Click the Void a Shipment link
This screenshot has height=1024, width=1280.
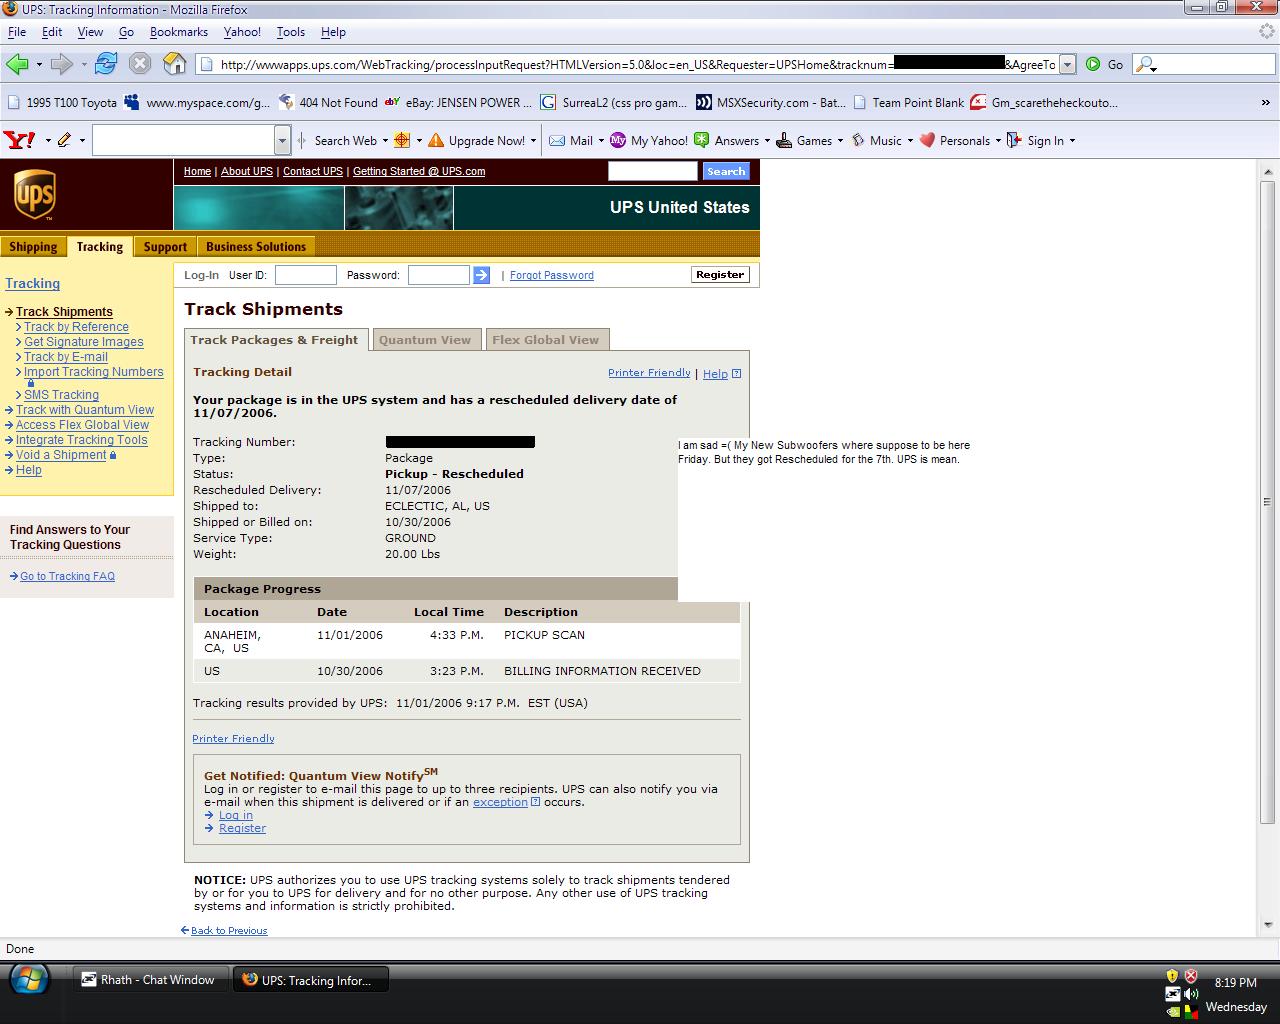point(61,455)
